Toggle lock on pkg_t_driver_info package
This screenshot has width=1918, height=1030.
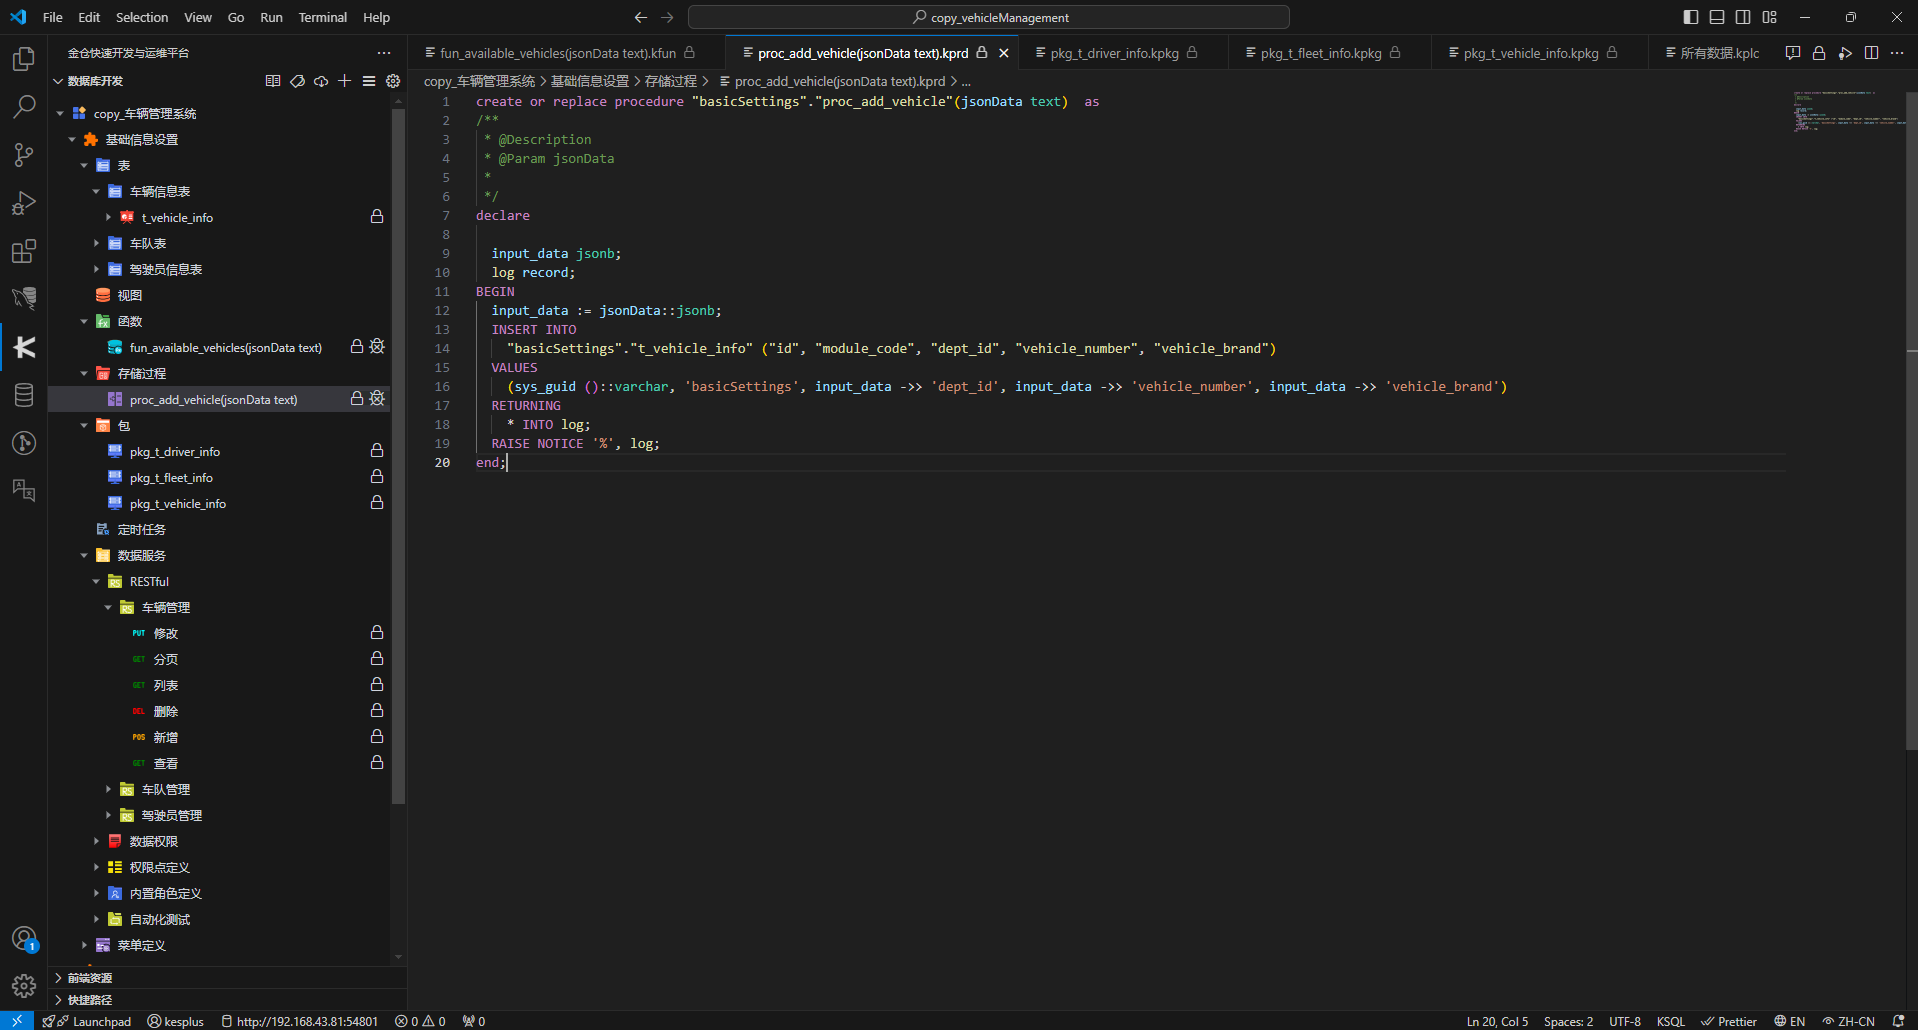(377, 451)
